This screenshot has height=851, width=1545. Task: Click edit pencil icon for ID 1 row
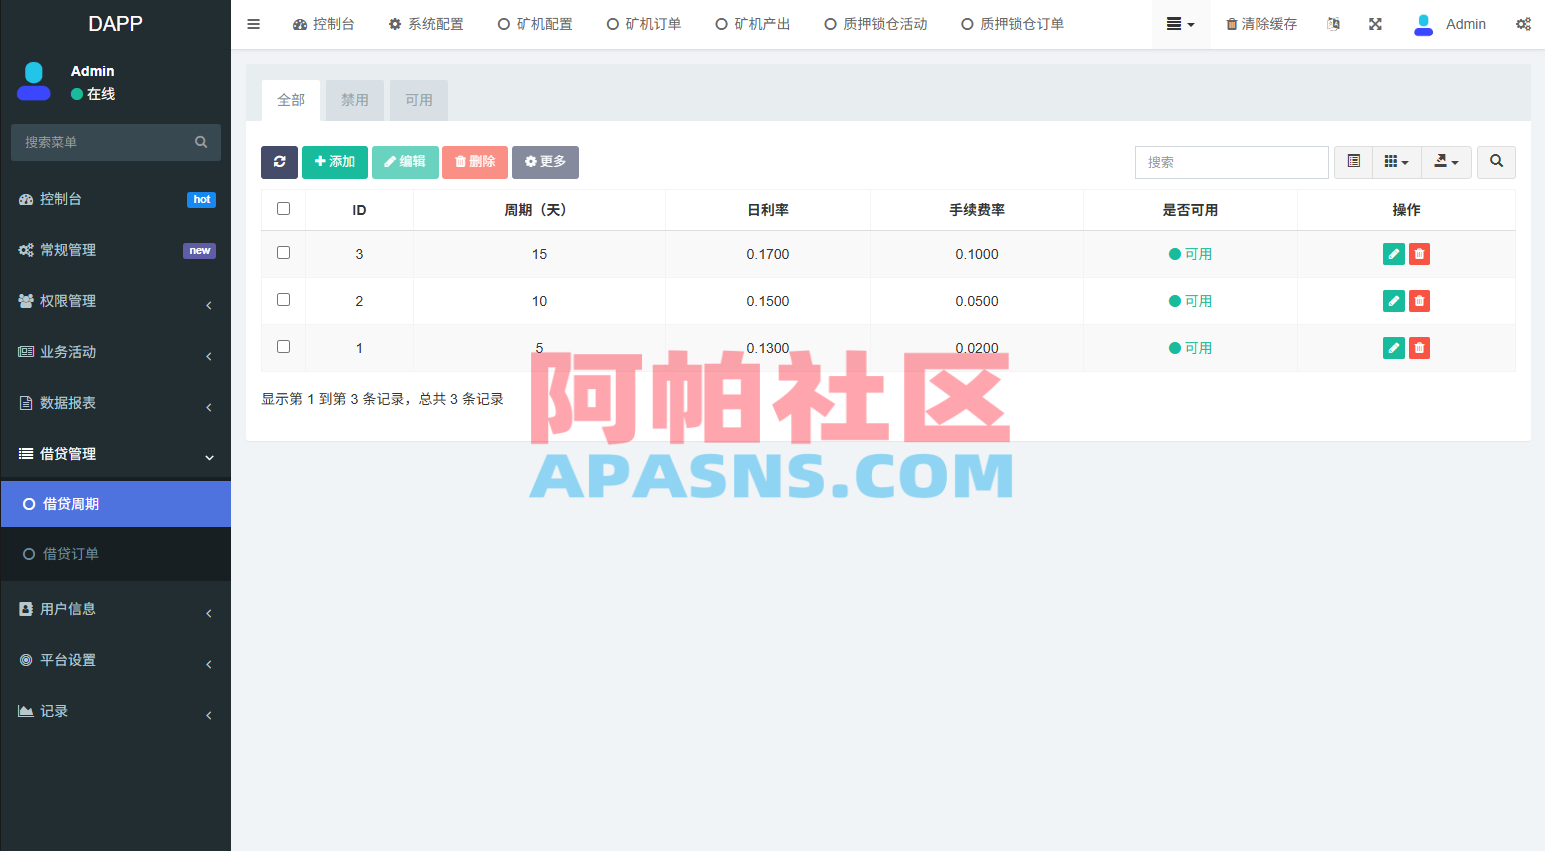(1393, 348)
